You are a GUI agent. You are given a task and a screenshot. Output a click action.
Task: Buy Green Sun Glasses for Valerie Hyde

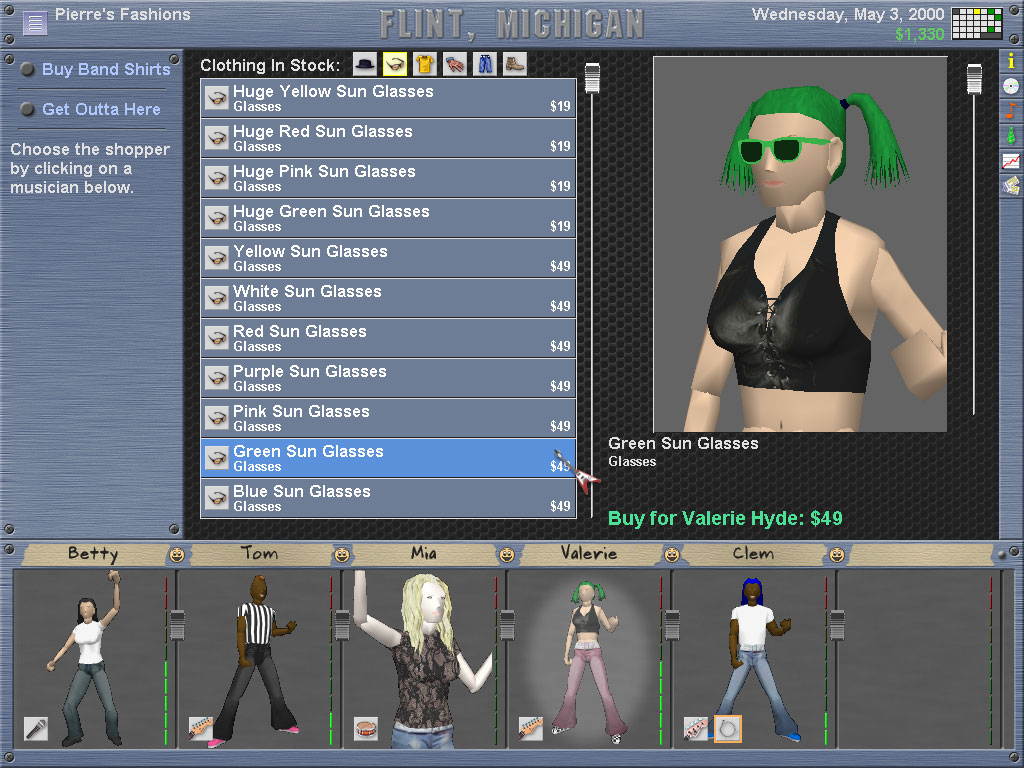pyautogui.click(x=725, y=518)
